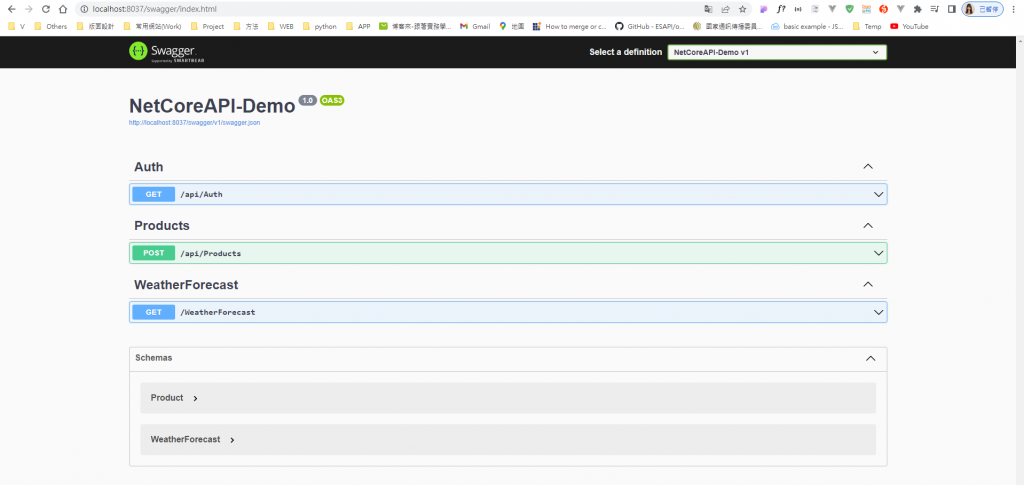The image size is (1024, 485).
Task: Open the media control playlist icon
Action: 935,9
